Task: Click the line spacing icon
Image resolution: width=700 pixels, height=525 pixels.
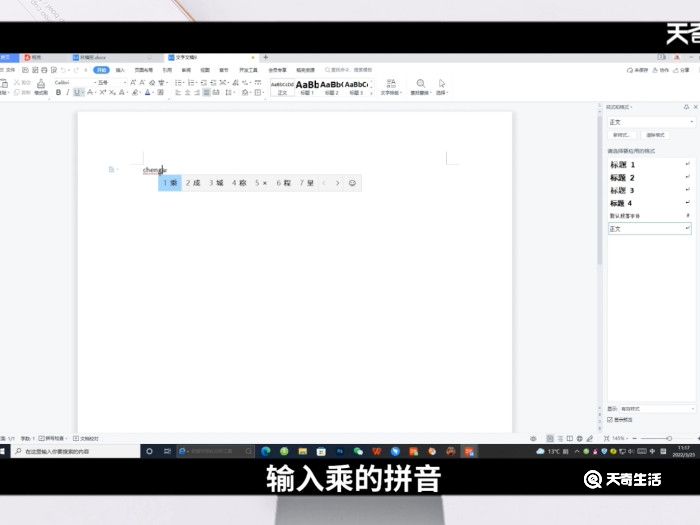Action: 229,92
